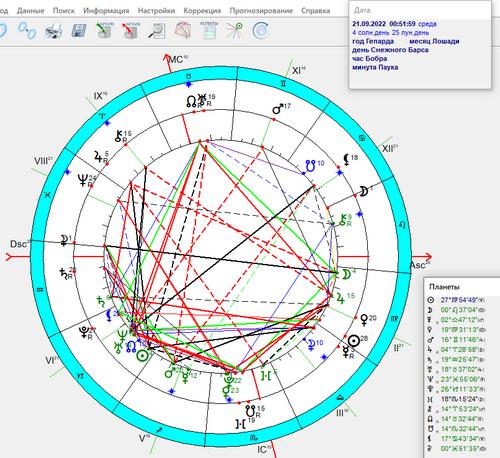Screen dimensions: 500x458
Task: Click the text 'час Бобра'
Action: coord(369,59)
